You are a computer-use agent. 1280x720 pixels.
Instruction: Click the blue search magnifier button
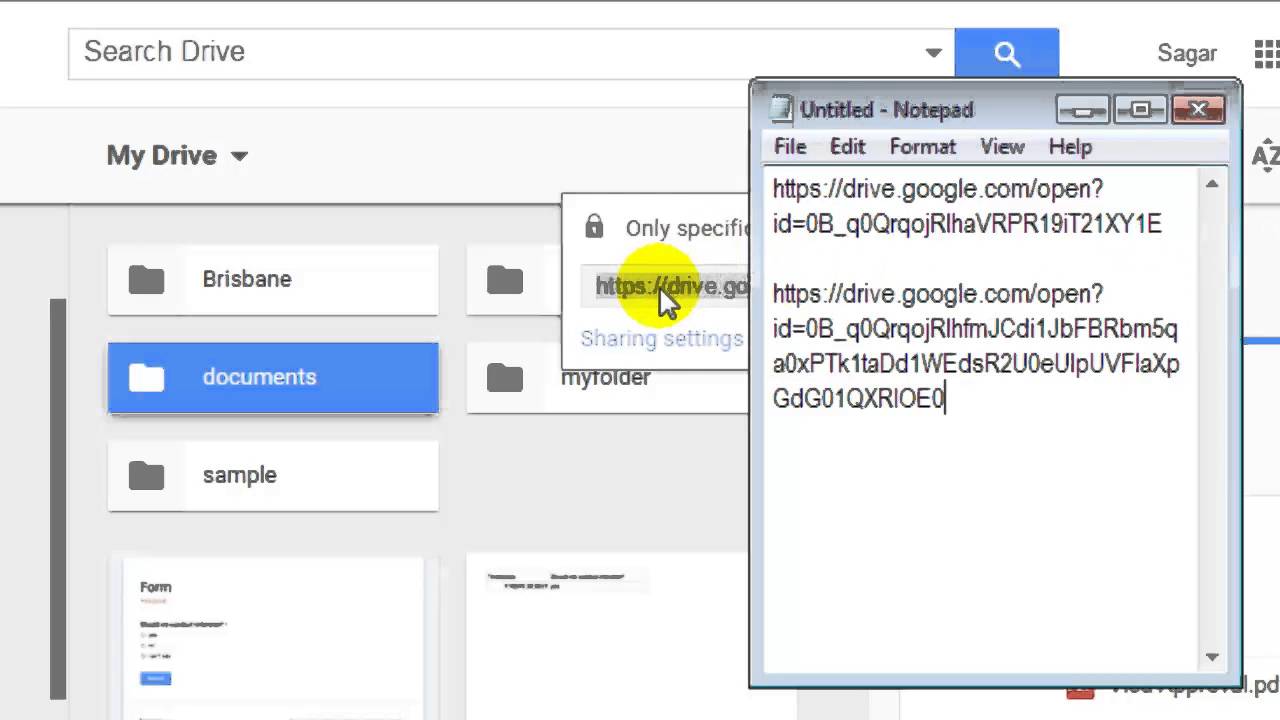tap(1006, 52)
